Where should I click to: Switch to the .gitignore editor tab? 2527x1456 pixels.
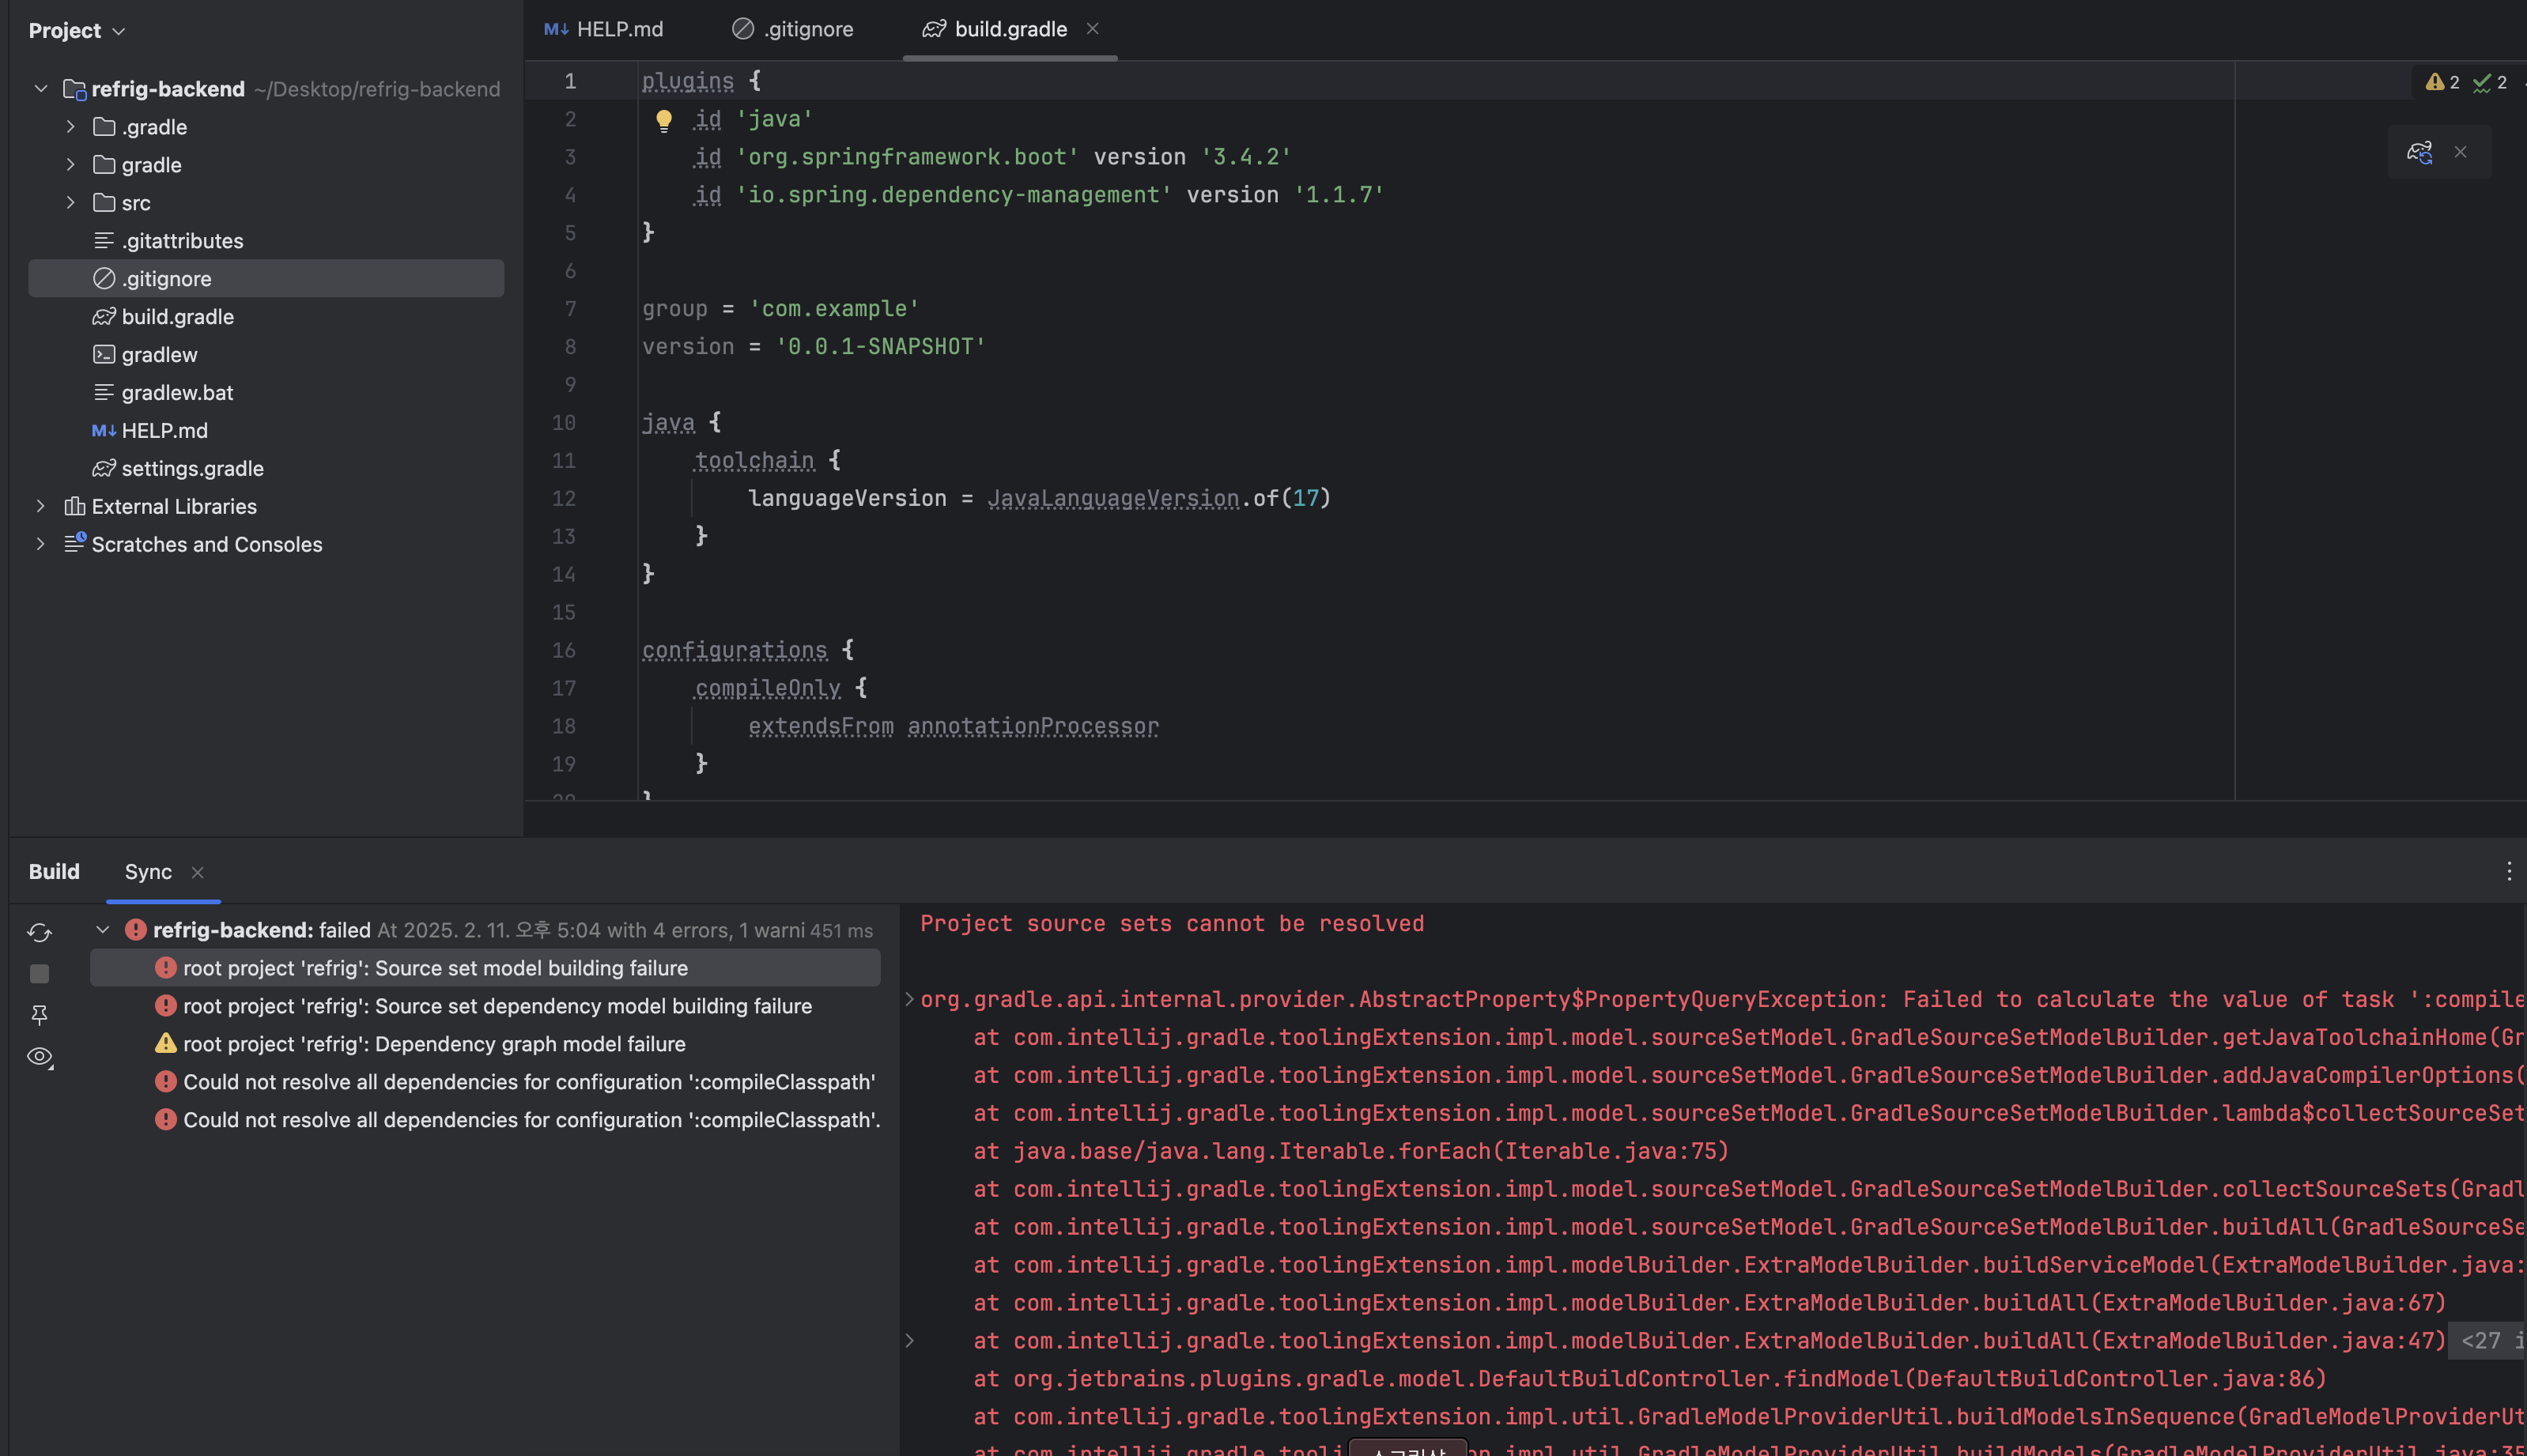793,29
